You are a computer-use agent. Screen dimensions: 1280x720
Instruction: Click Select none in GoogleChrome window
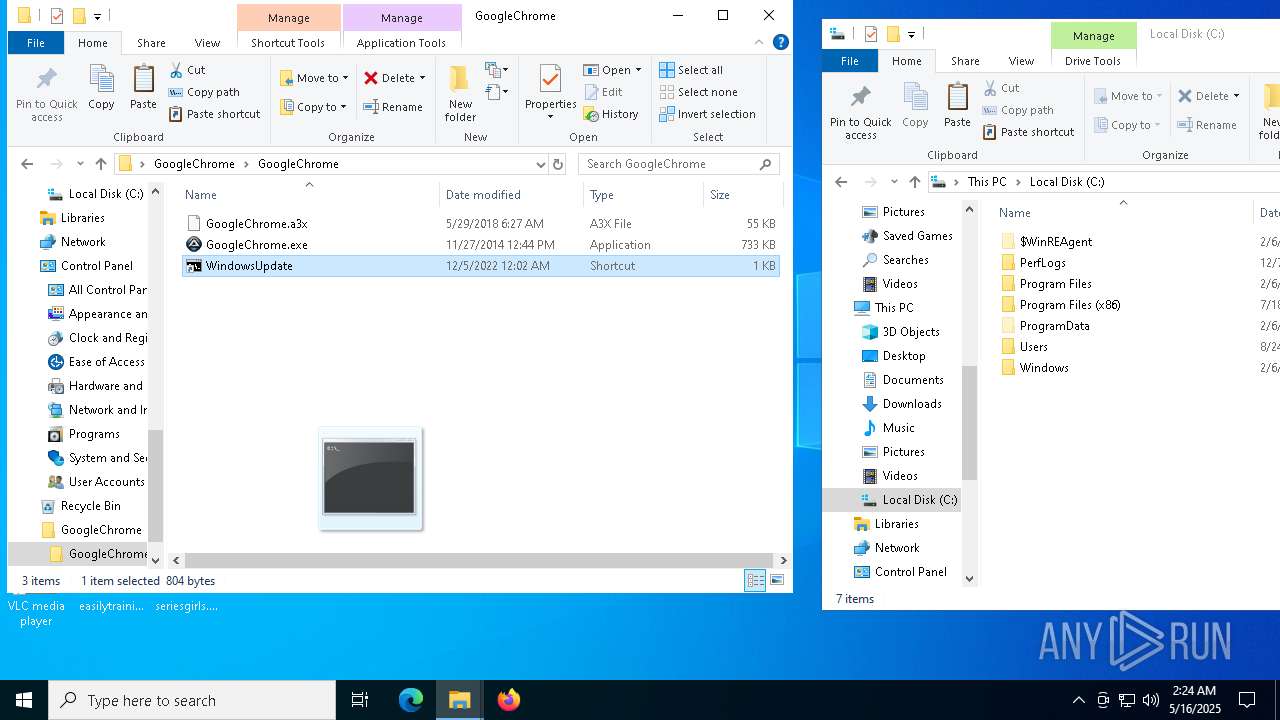tap(698, 92)
